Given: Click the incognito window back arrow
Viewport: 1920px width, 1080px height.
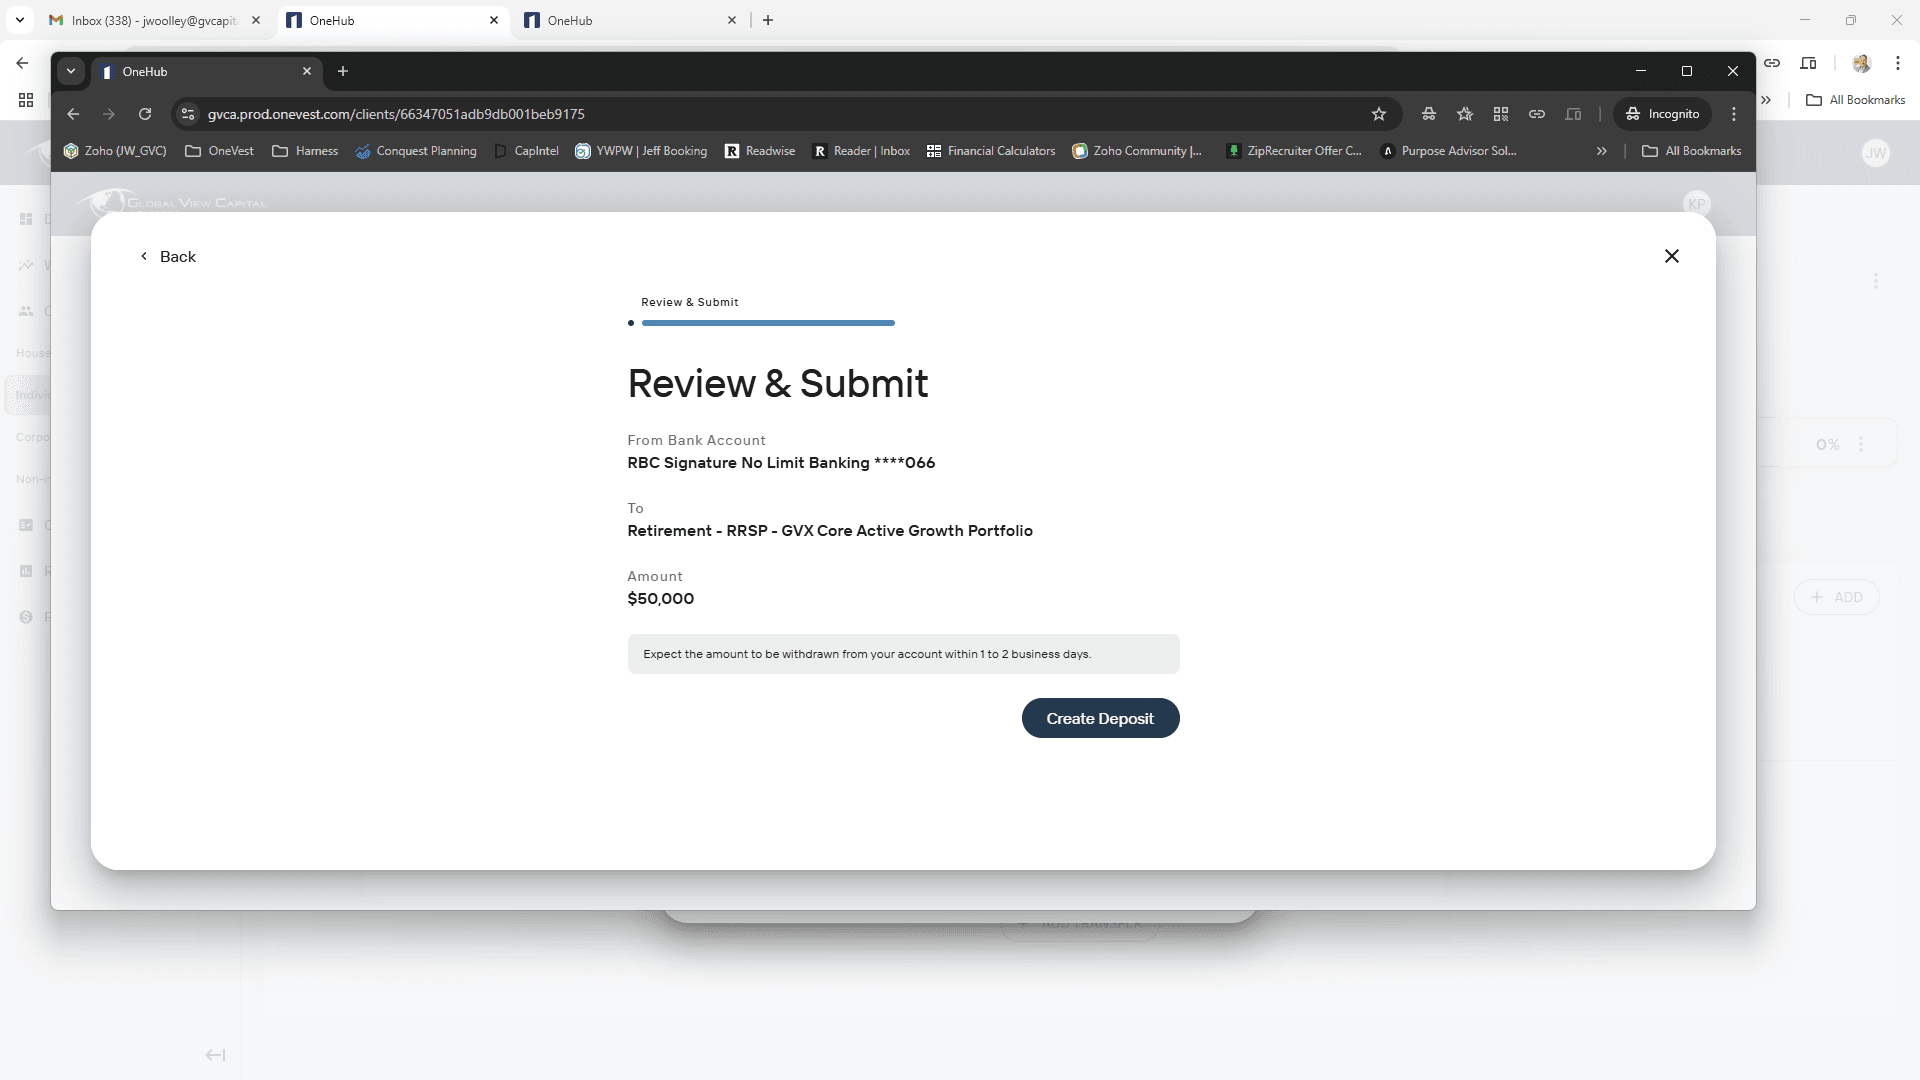Looking at the screenshot, I should (73, 114).
